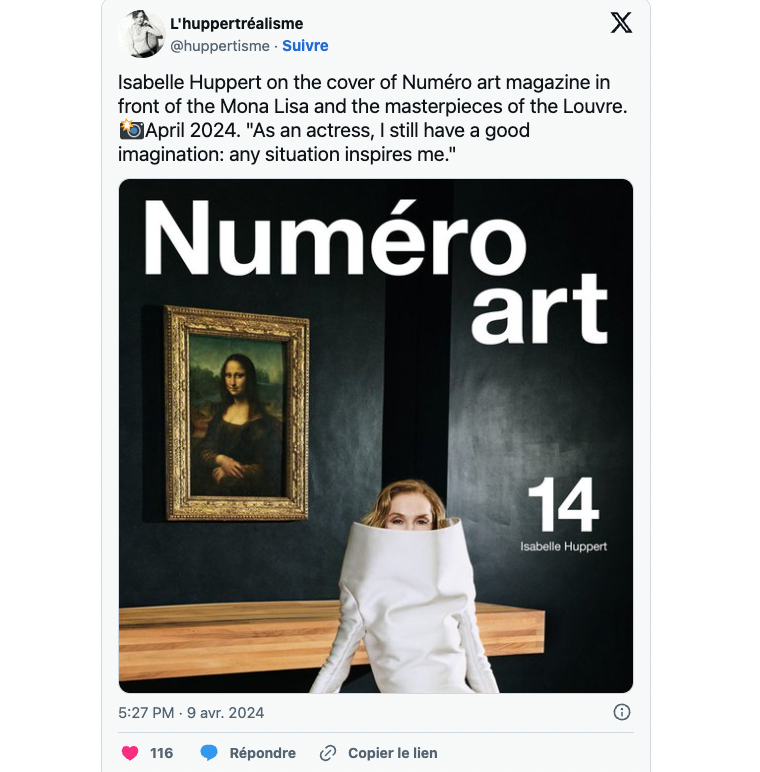Click the 9 avr. 2024 date
760x772 pixels.
(x=225, y=713)
